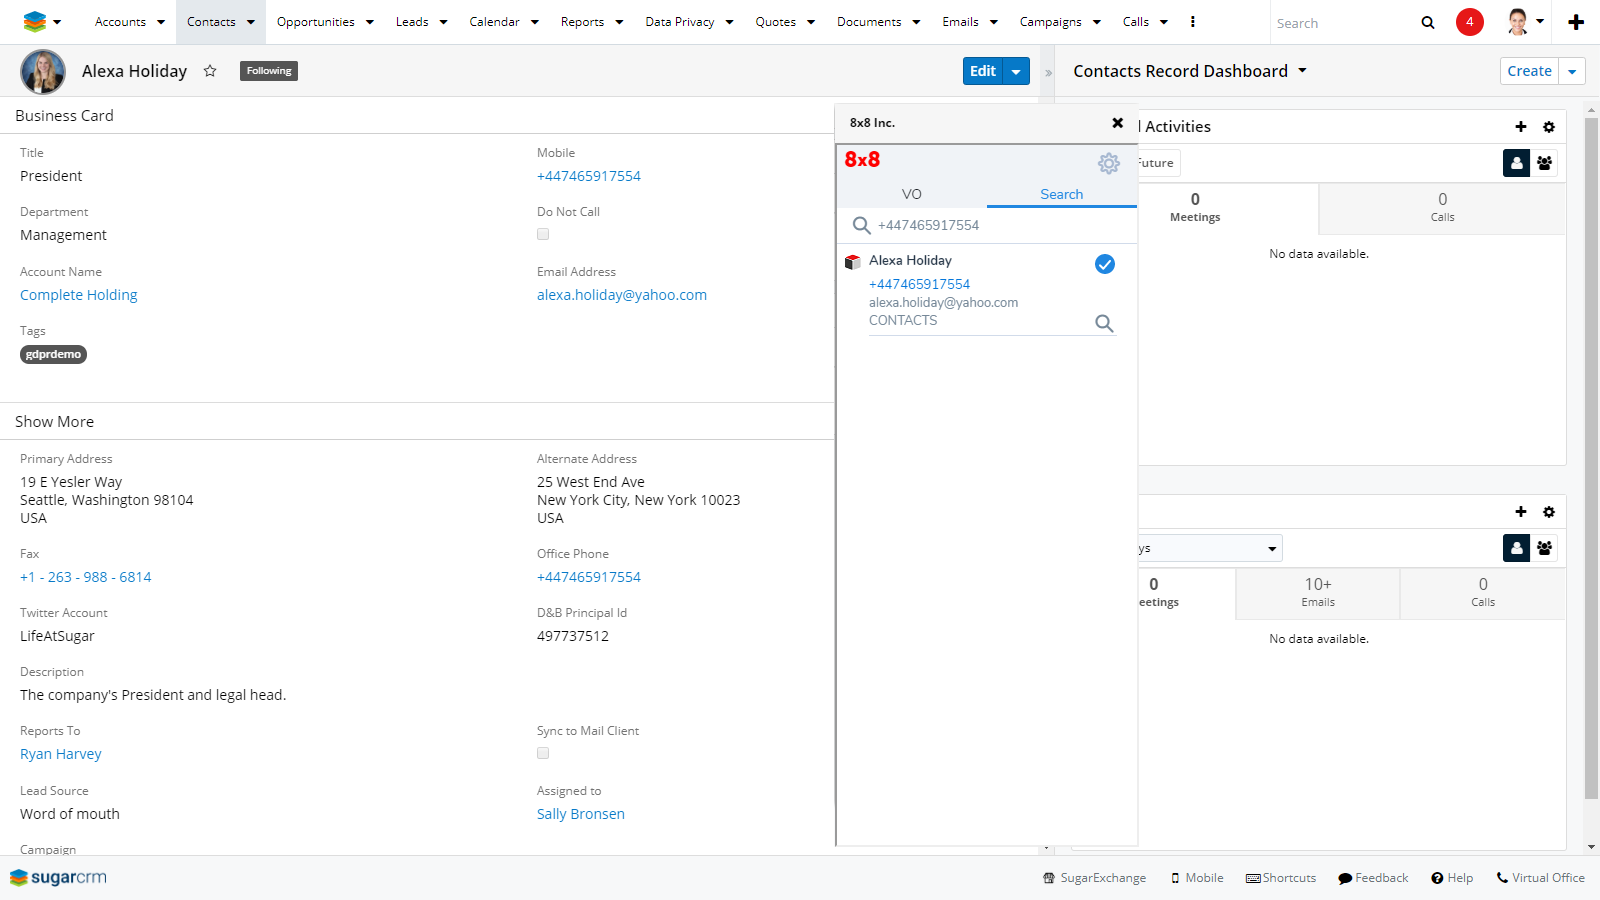This screenshot has height=900, width=1600.
Task: Add item in Activities dashlet plus
Action: click(1521, 127)
